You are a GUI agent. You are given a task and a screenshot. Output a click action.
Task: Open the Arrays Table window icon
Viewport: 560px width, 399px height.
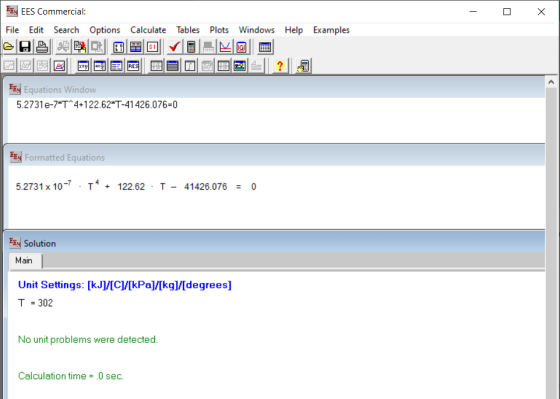point(173,66)
